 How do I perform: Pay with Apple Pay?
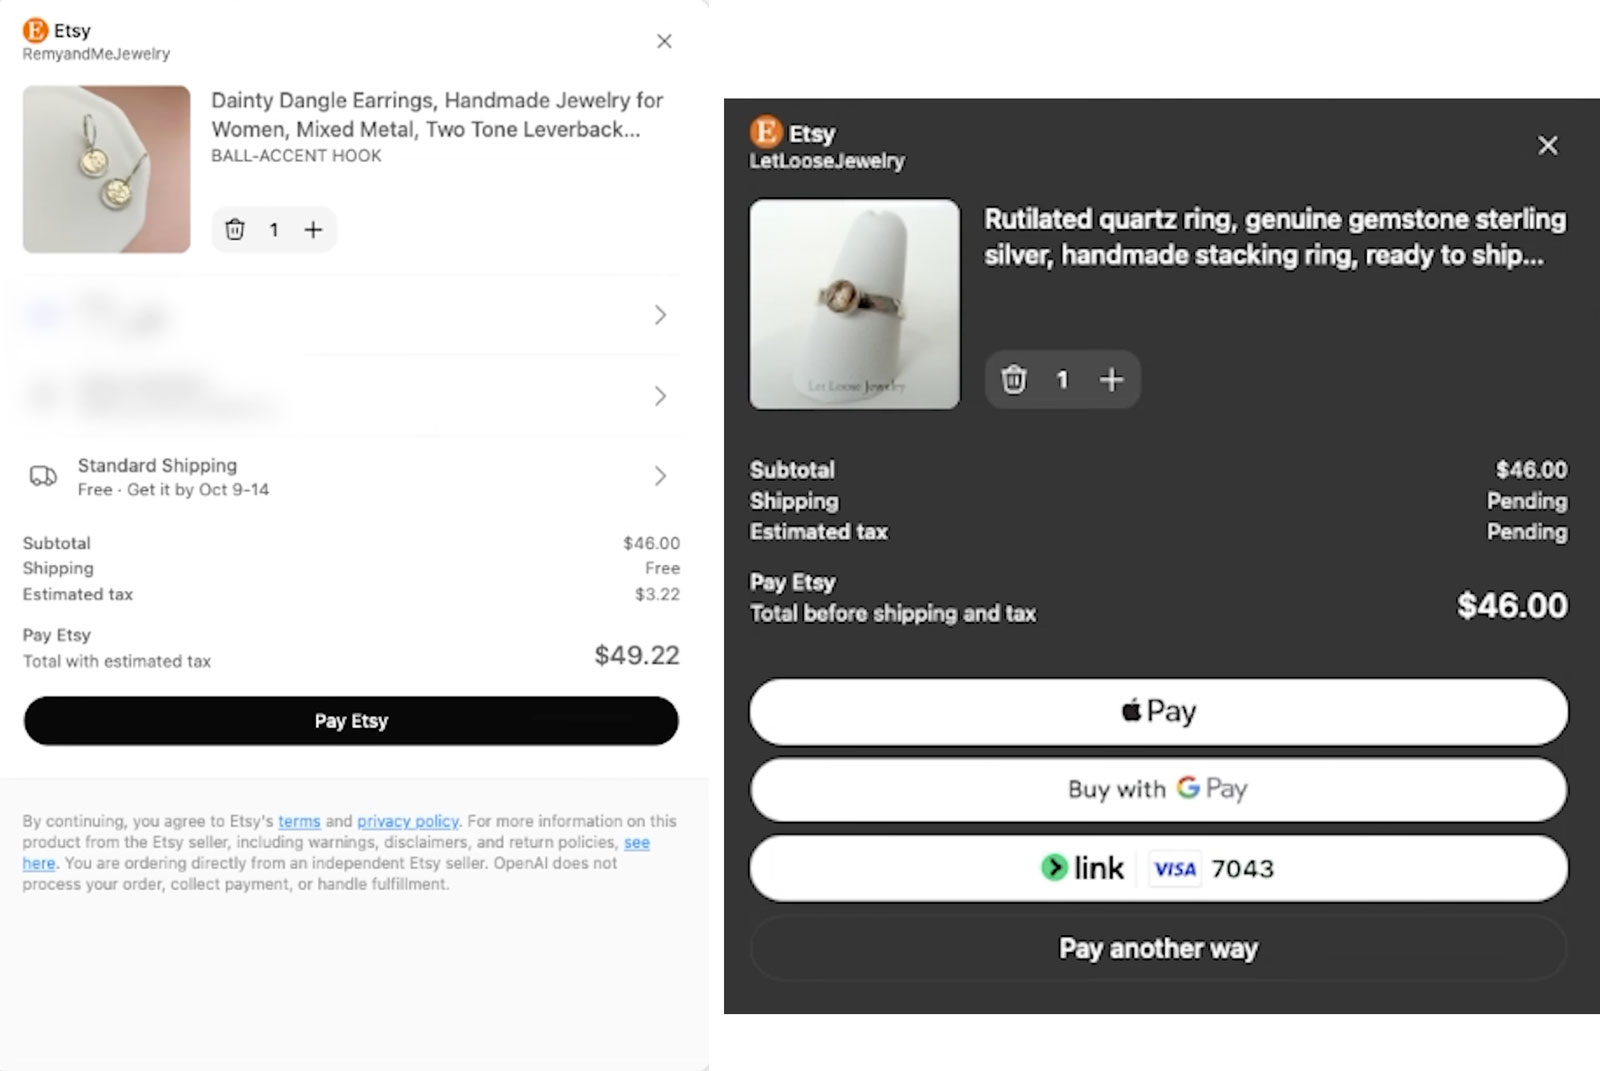pos(1158,712)
